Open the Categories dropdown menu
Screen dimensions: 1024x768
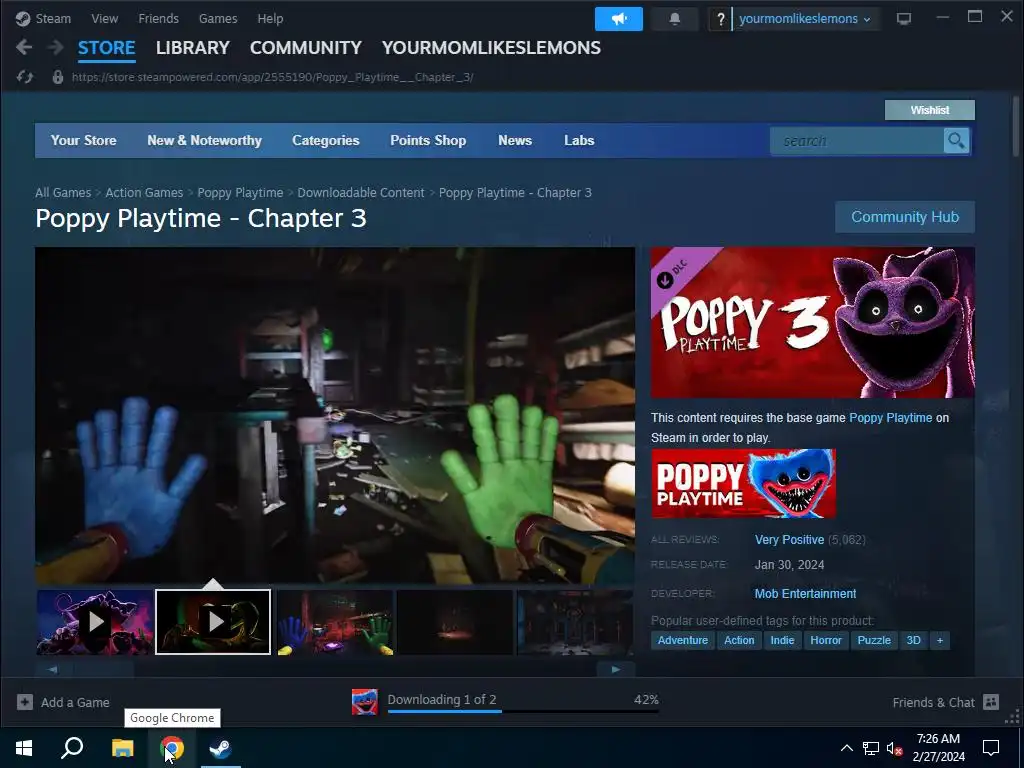[x=325, y=140]
